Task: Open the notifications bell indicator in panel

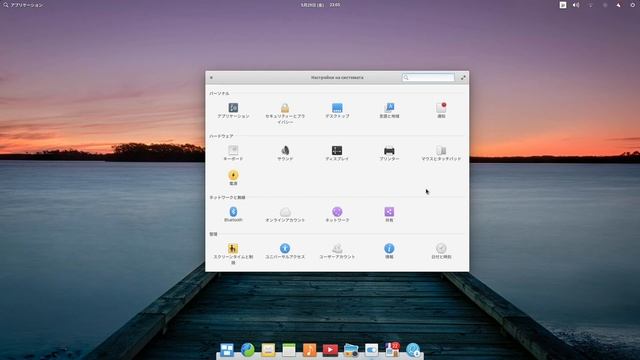Action: (x=618, y=5)
